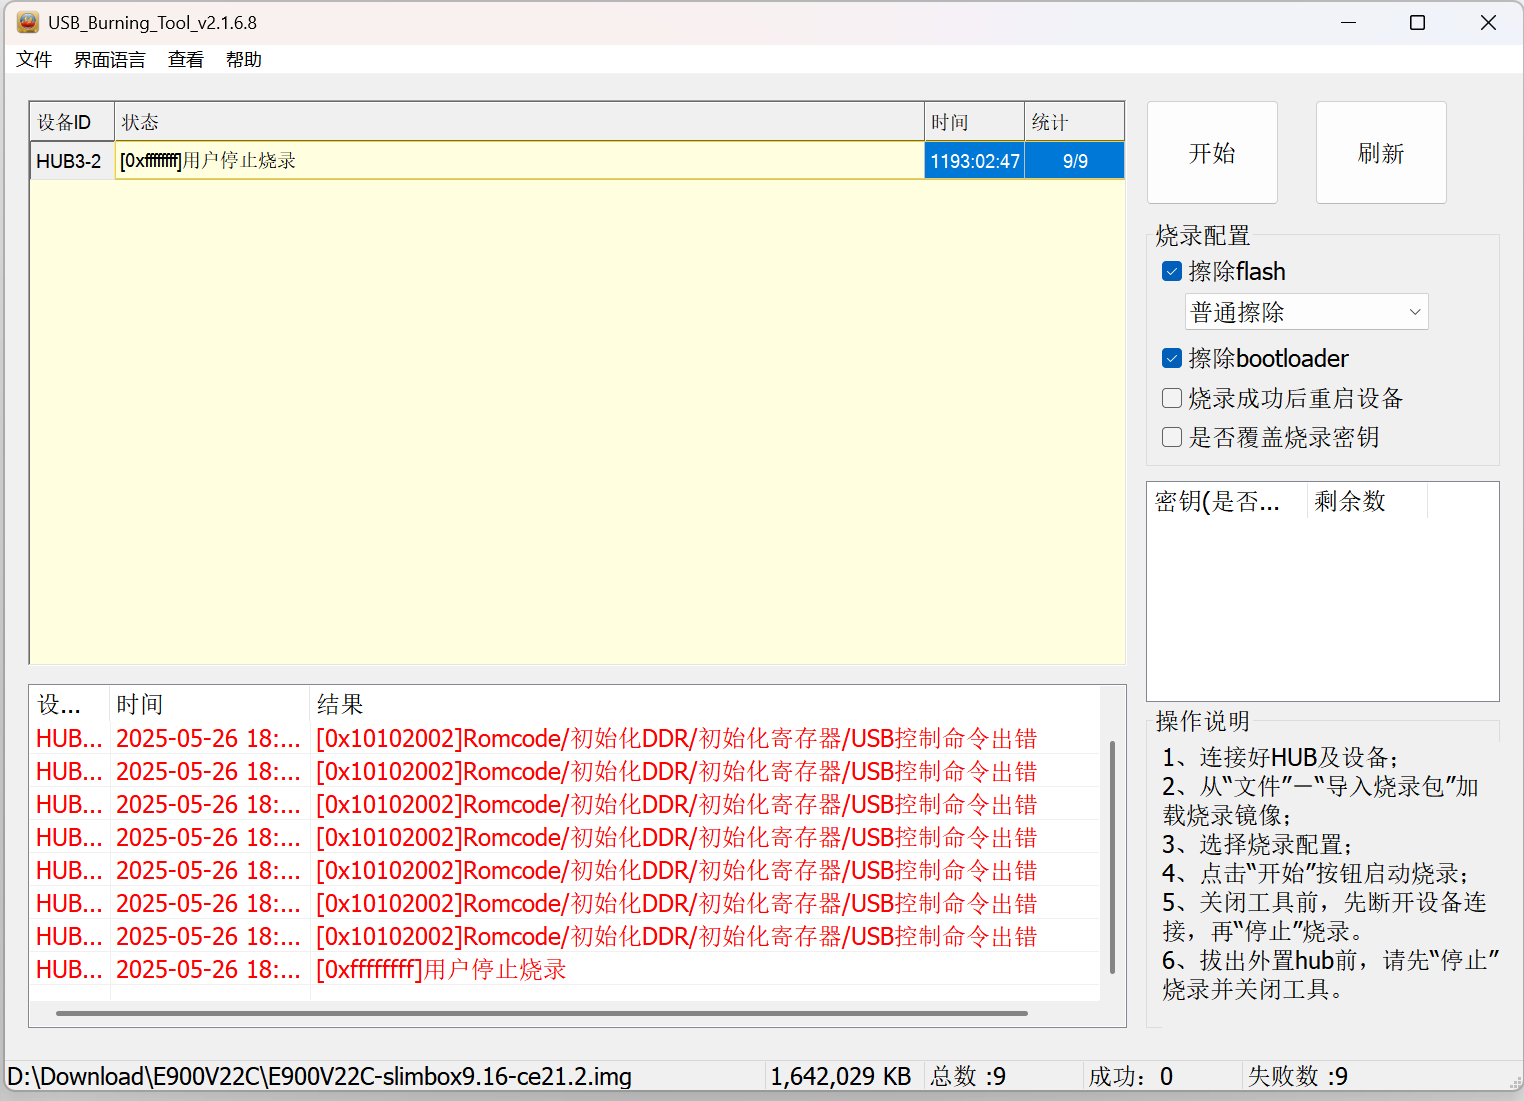Click the 时间 column header in log list
The height and width of the screenshot is (1101, 1524).
[x=209, y=704]
